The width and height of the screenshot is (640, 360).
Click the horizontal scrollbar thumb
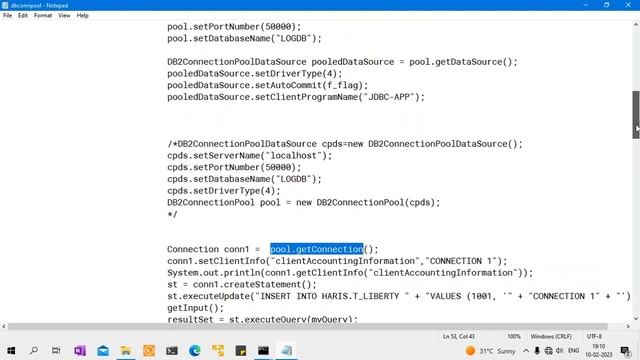(308, 327)
